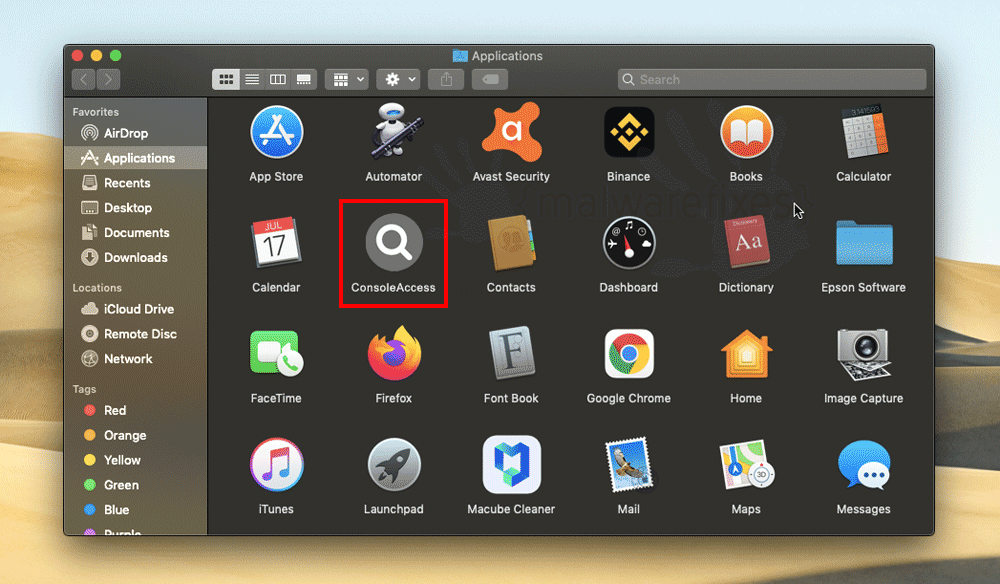Select the Calendar app icon

[x=276, y=242]
